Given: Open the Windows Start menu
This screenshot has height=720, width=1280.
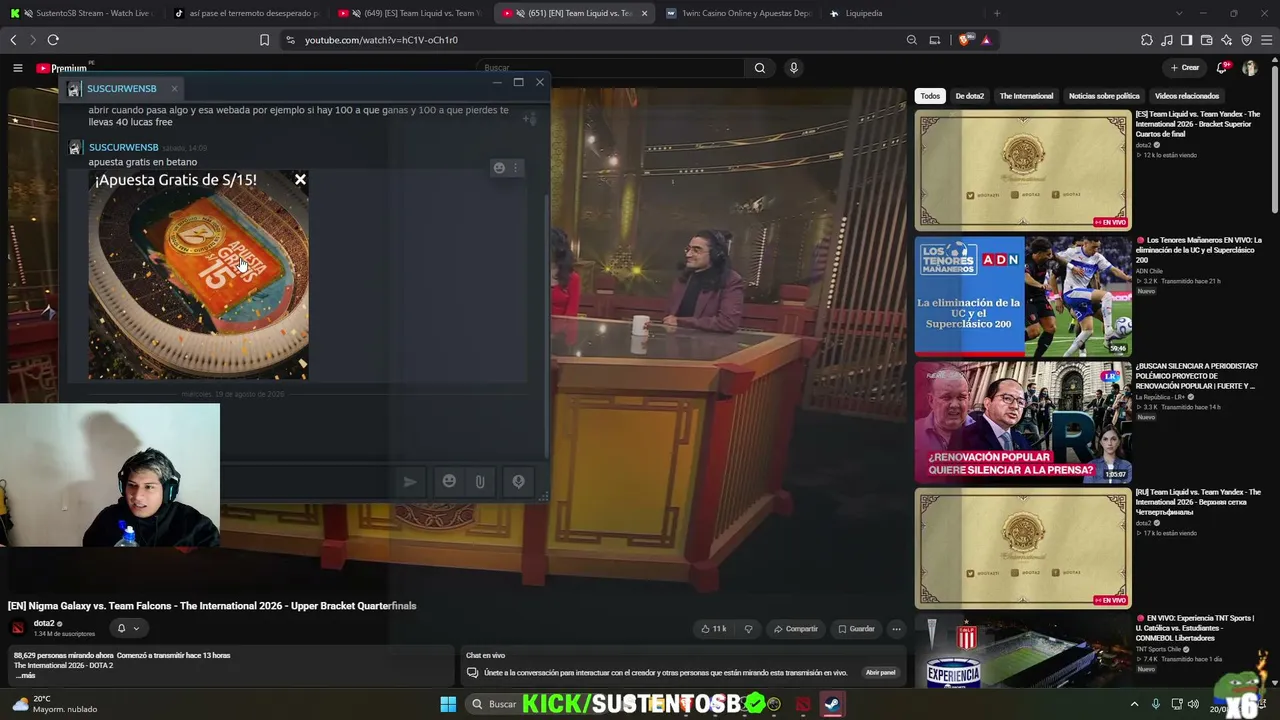Looking at the screenshot, I should 448,704.
